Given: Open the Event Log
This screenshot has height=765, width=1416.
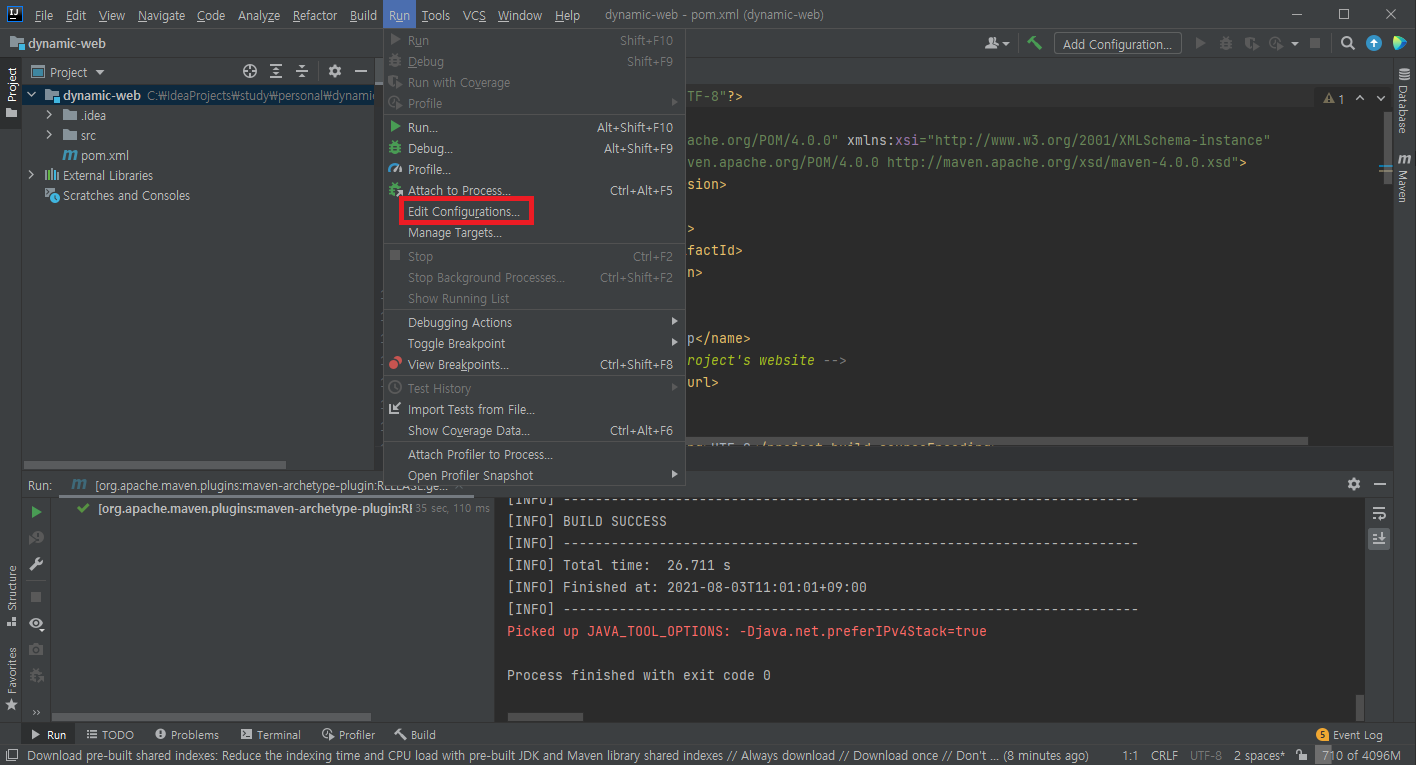Looking at the screenshot, I should (1349, 734).
